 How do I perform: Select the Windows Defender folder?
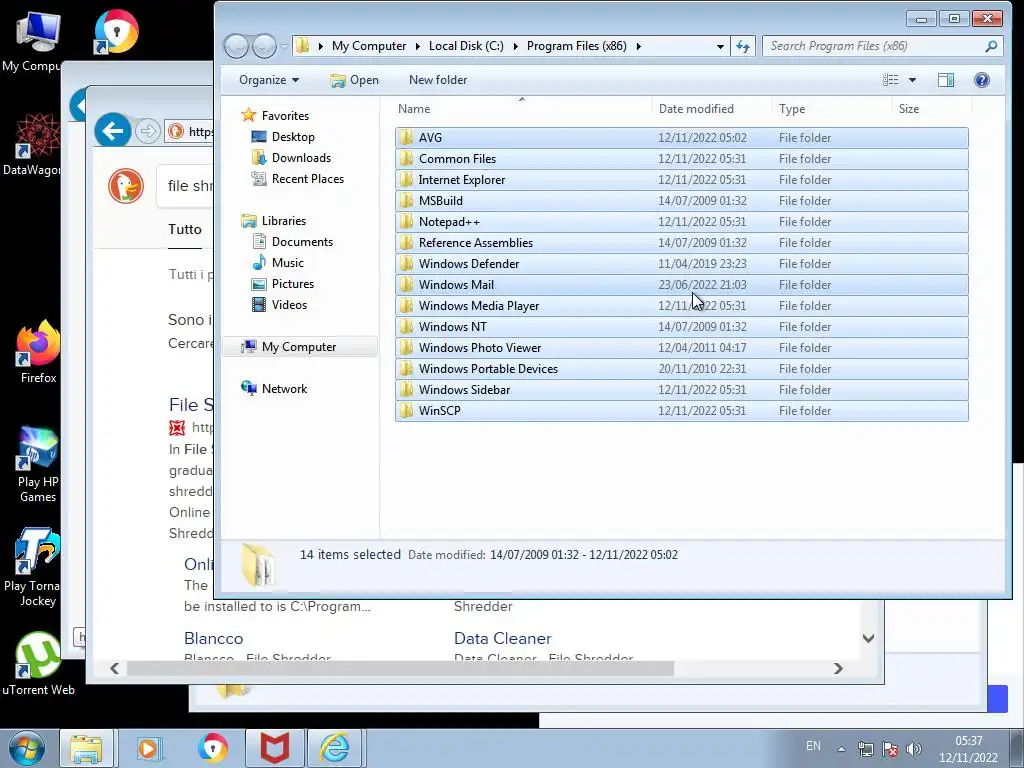(x=681, y=263)
